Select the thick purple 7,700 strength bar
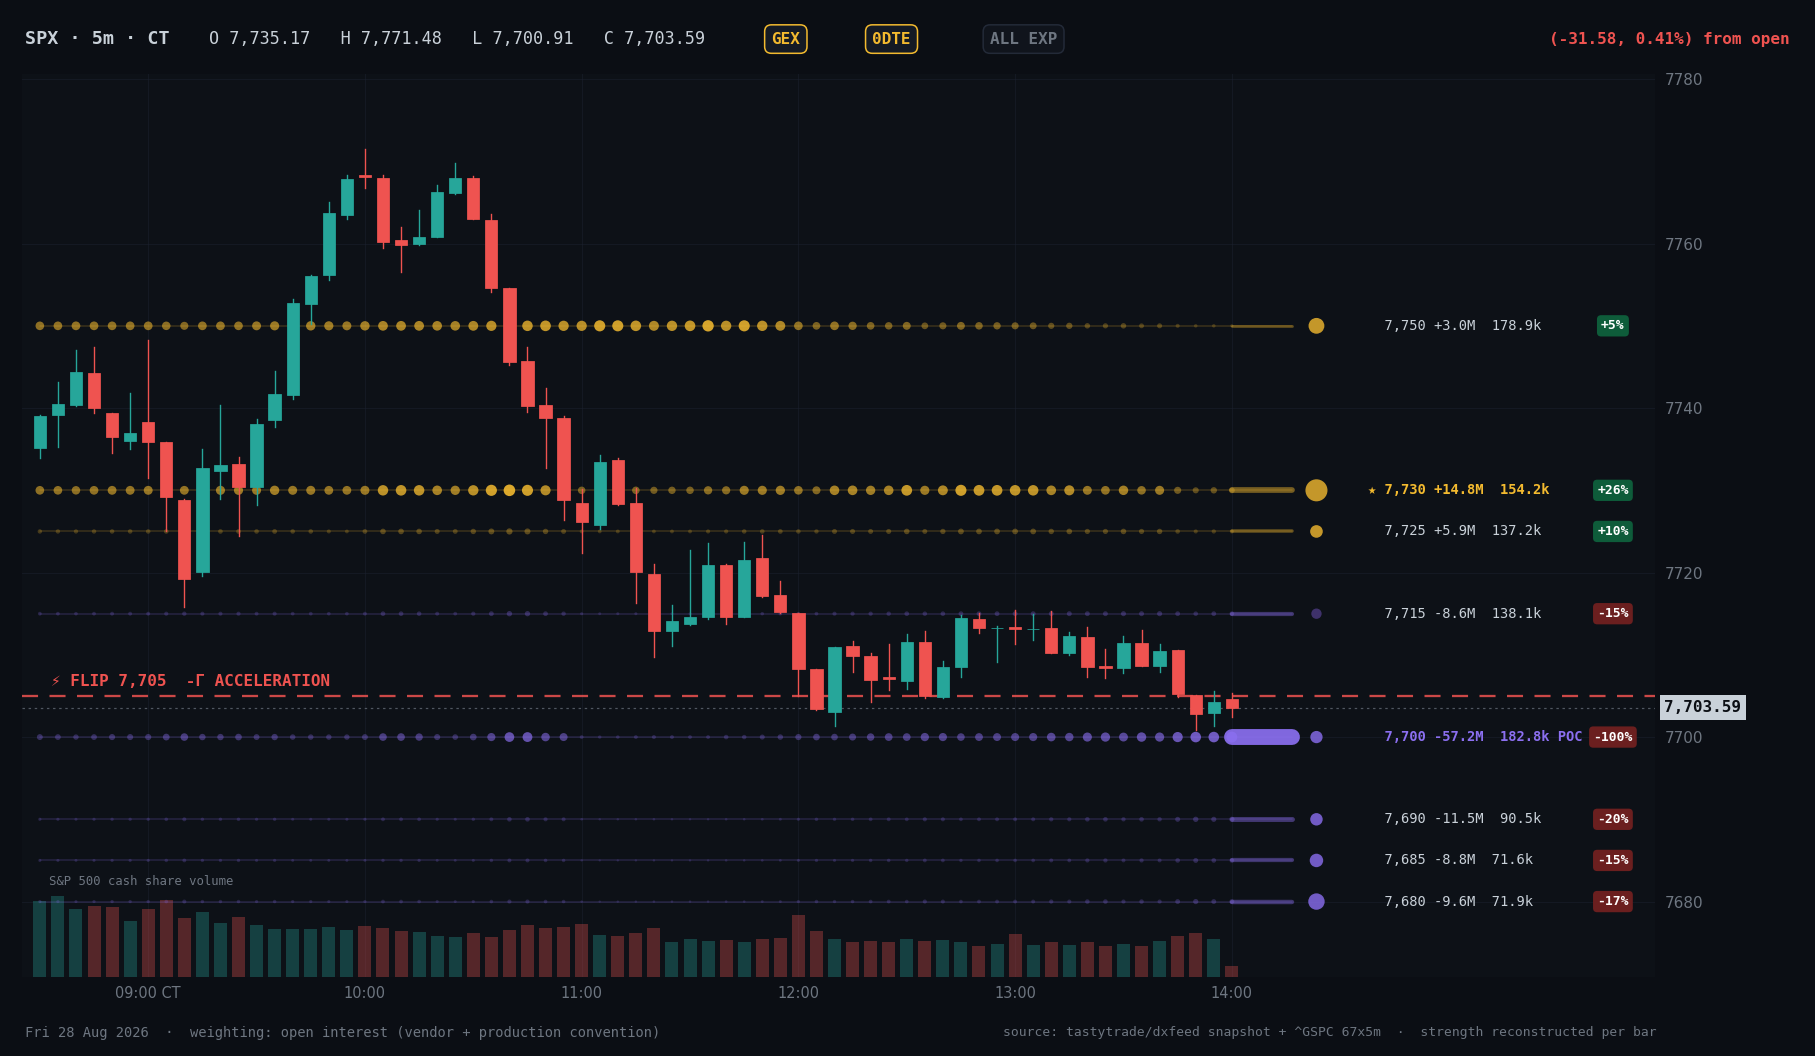 (x=1262, y=737)
